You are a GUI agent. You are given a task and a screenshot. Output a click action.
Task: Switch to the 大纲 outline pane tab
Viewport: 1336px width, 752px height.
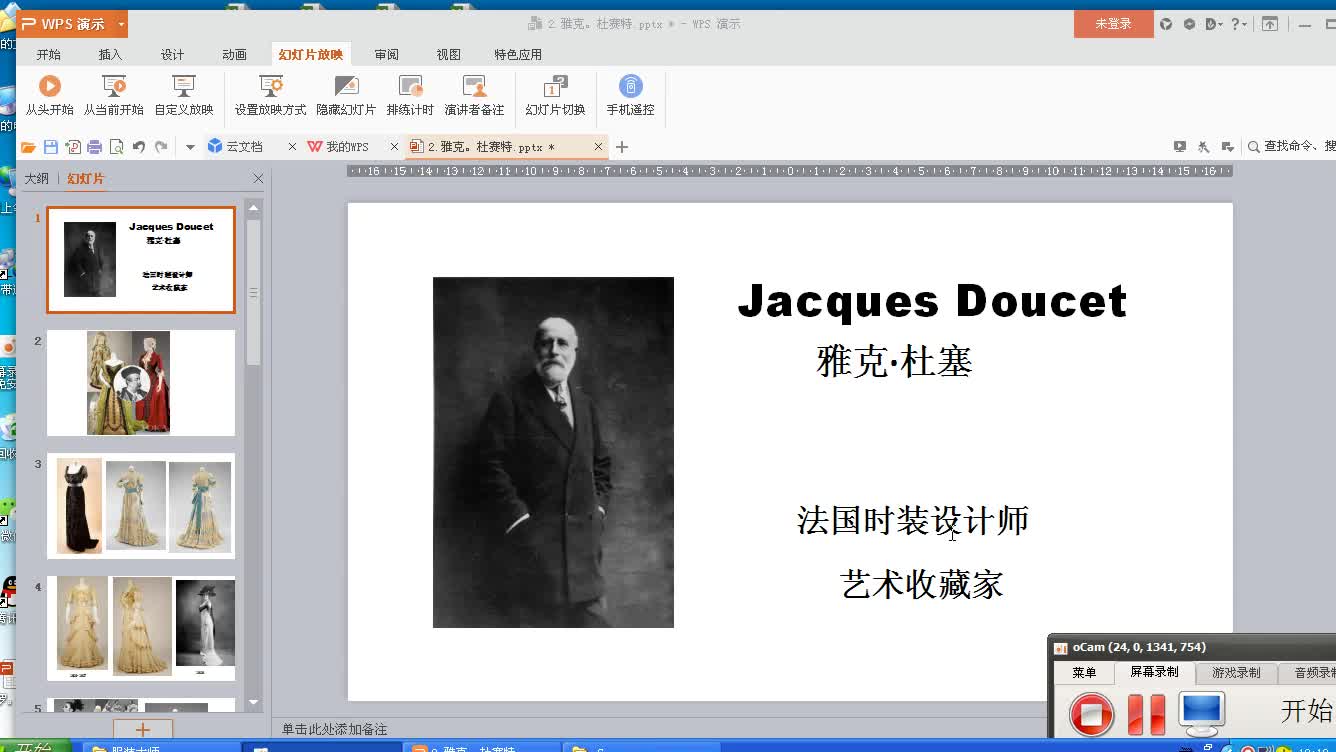point(36,178)
